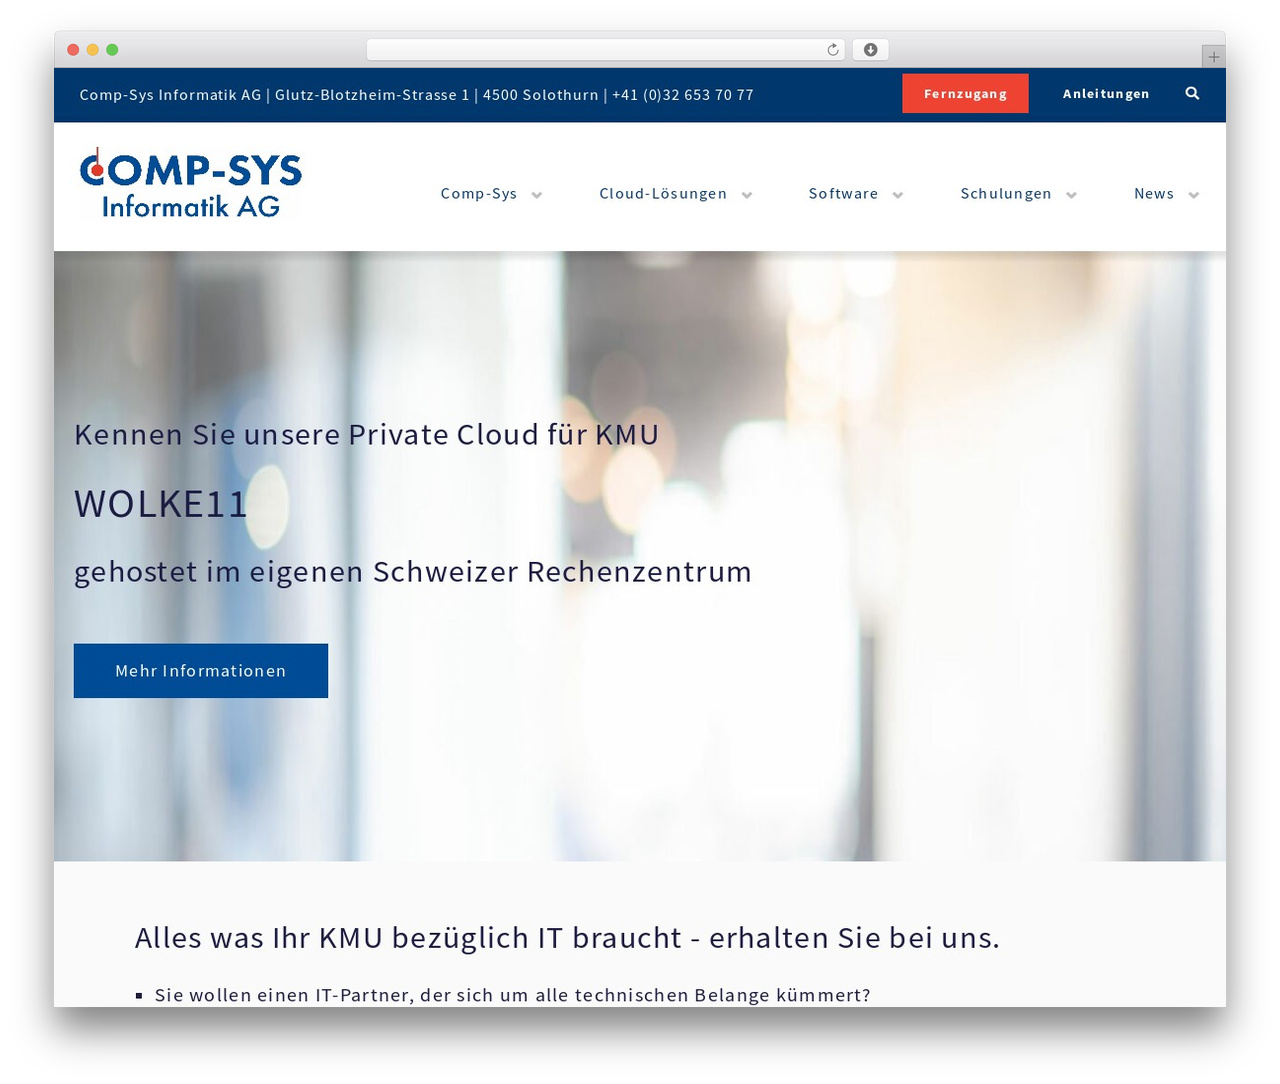Click 'gehostet im eigenen Schweizer Rechenzentrum' text
The width and height of the screenshot is (1280, 1084).
[413, 572]
